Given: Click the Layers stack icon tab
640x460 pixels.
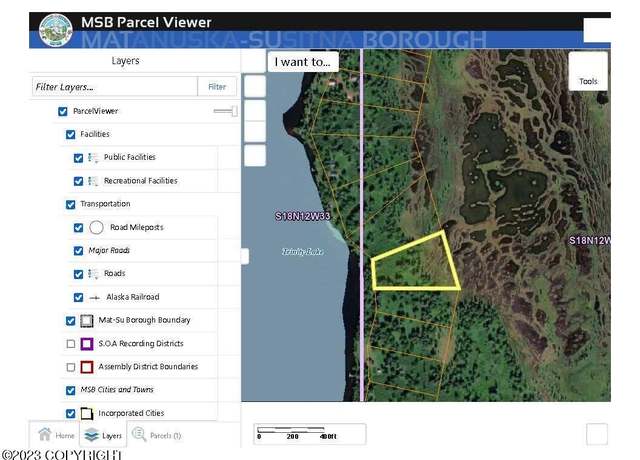Looking at the screenshot, I should point(91,435).
